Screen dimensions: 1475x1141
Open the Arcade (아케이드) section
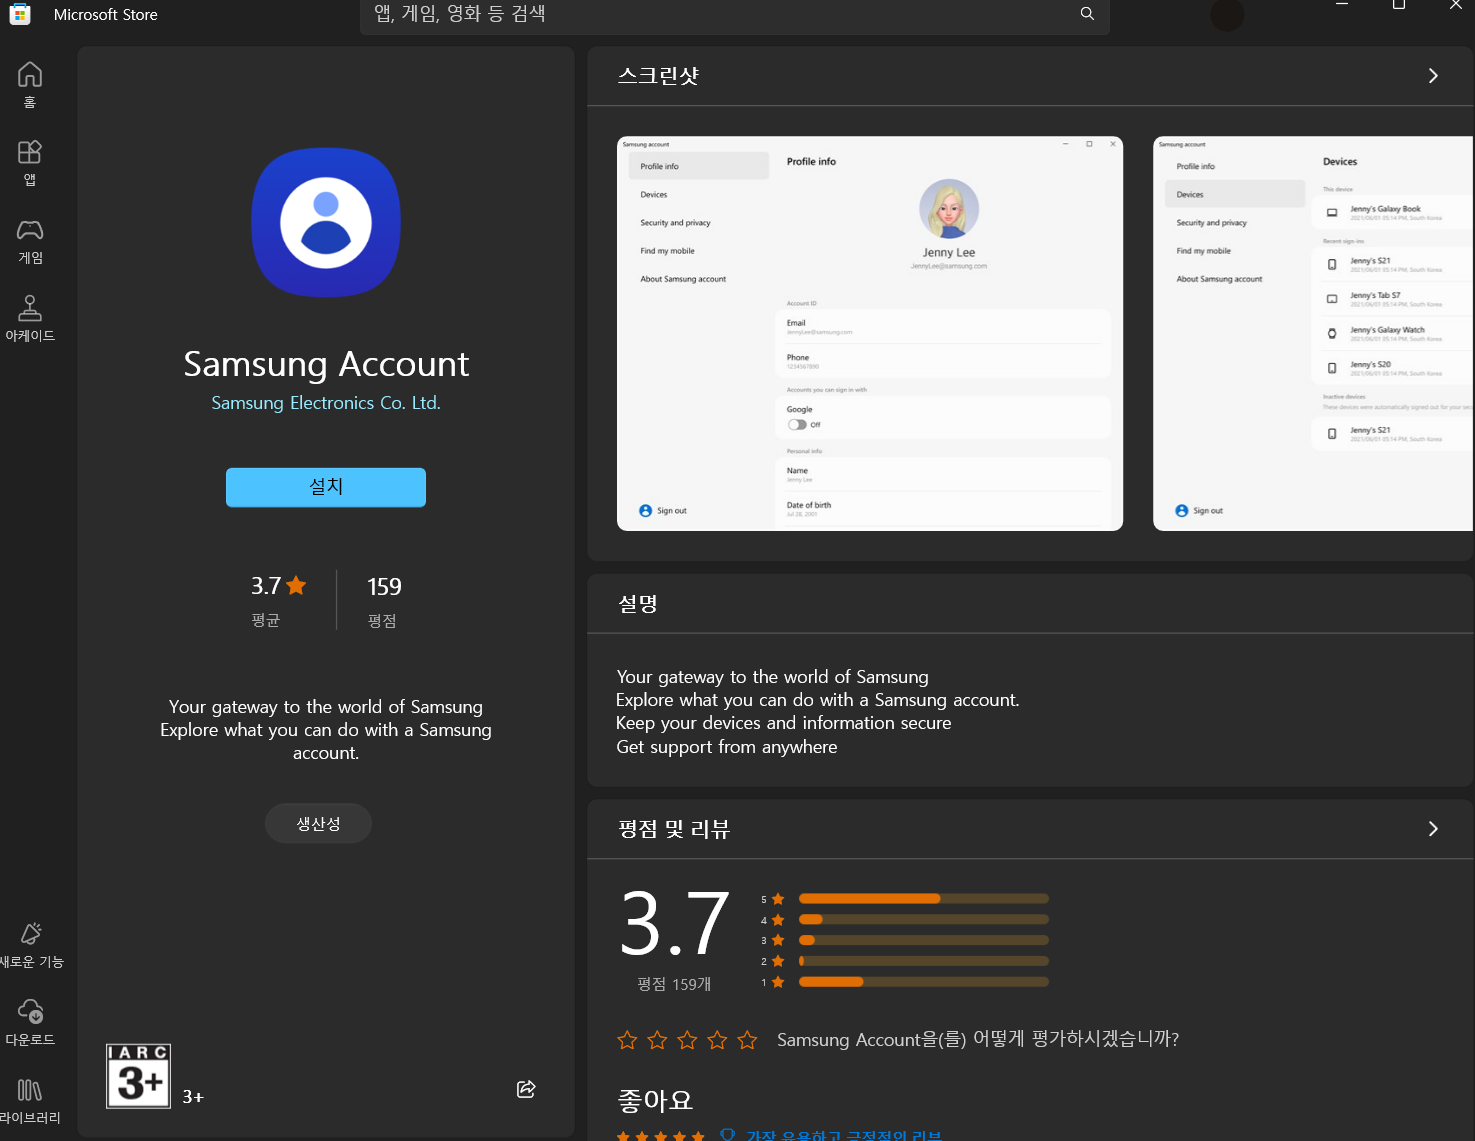click(30, 319)
